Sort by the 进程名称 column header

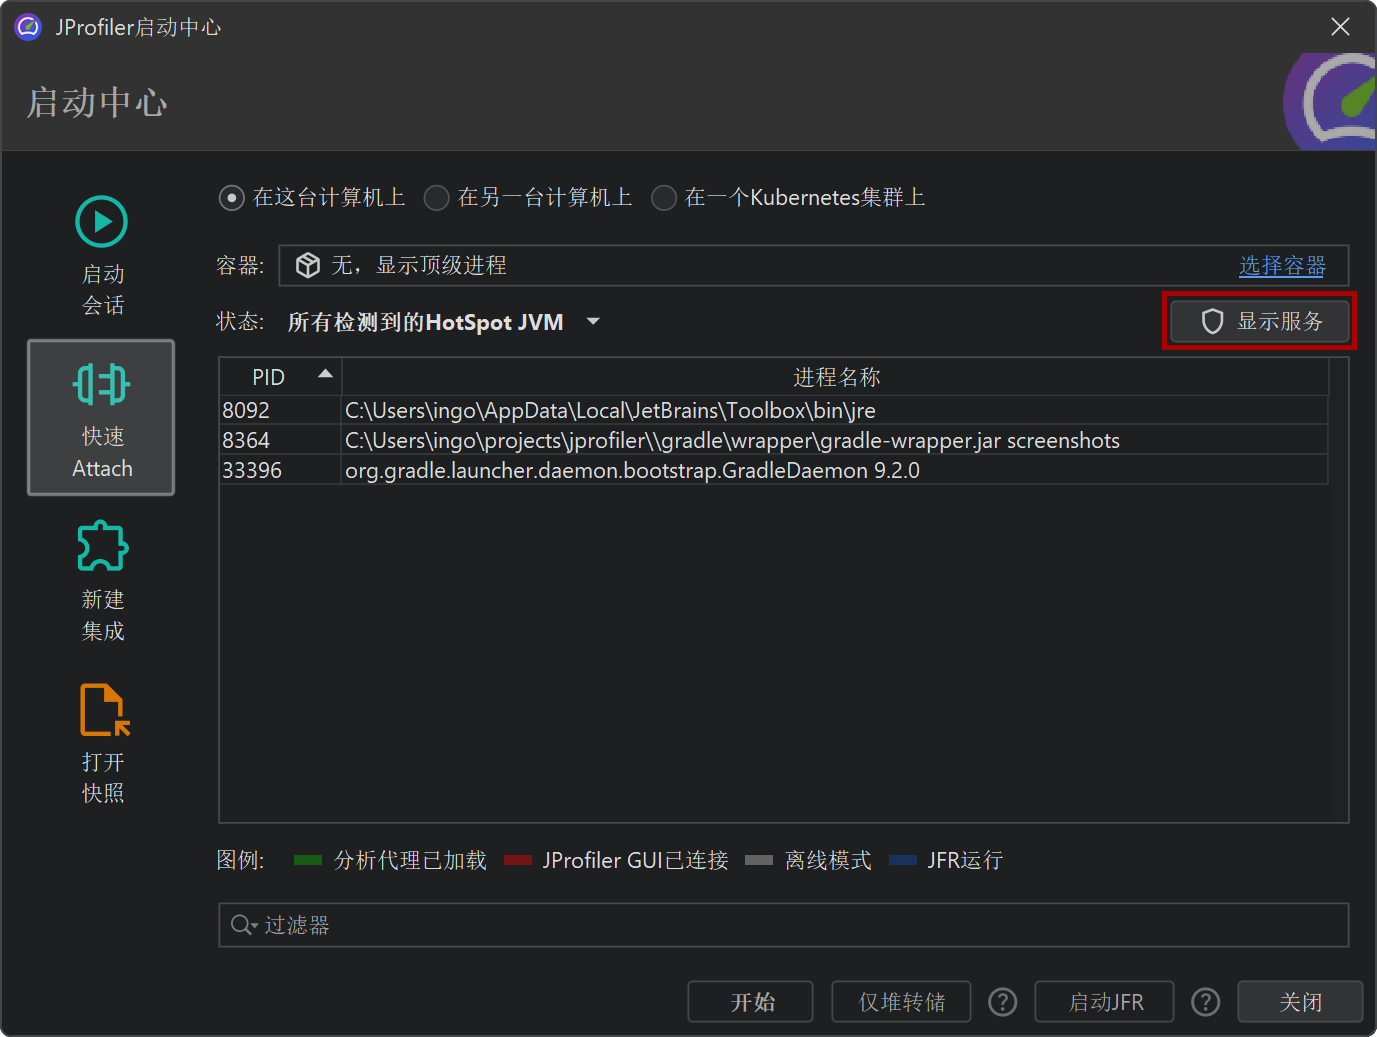pos(836,377)
